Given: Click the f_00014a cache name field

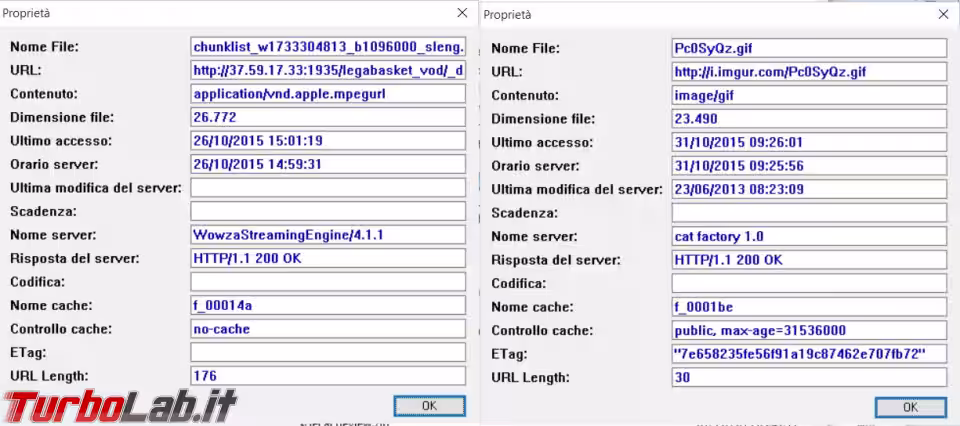Looking at the screenshot, I should (328, 305).
